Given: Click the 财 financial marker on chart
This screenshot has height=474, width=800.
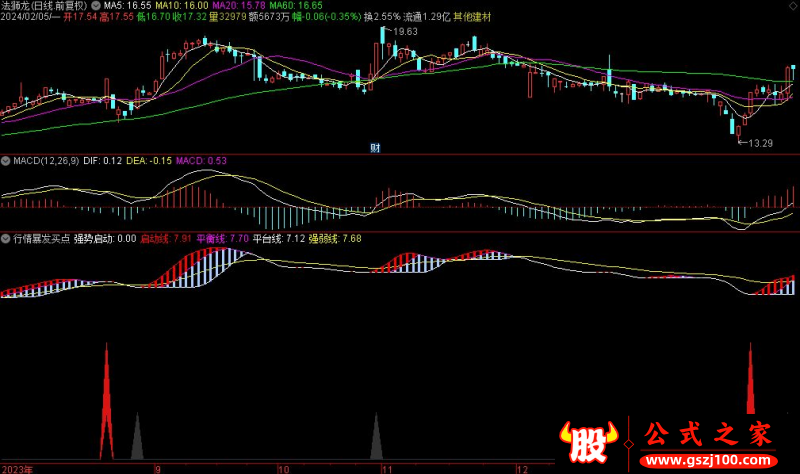Looking at the screenshot, I should tap(375, 148).
